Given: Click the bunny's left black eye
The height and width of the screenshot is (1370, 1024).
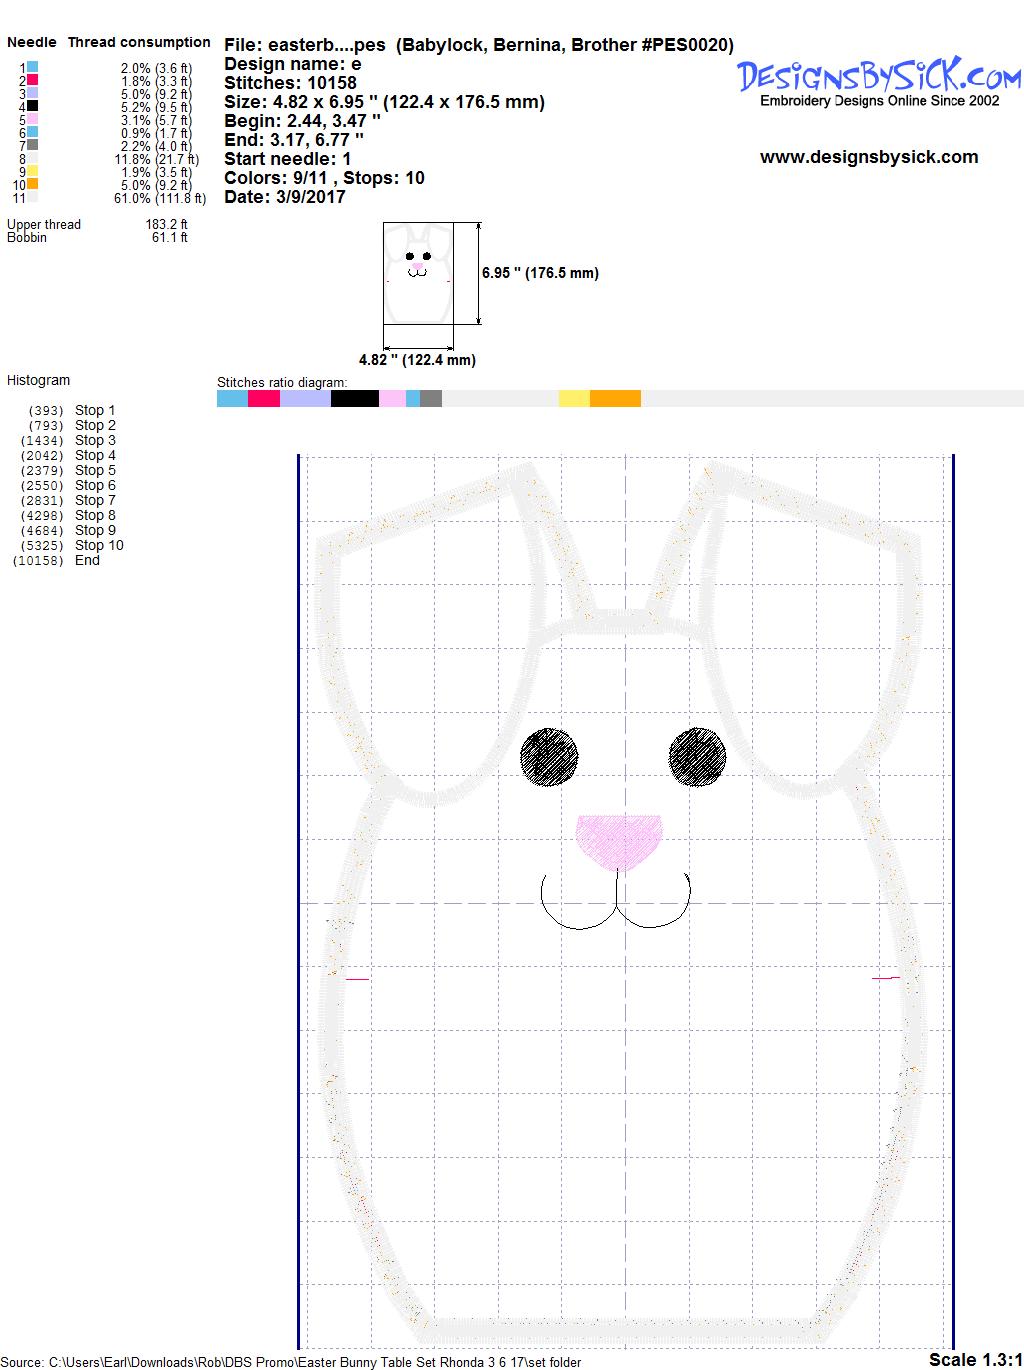Looking at the screenshot, I should tap(549, 755).
